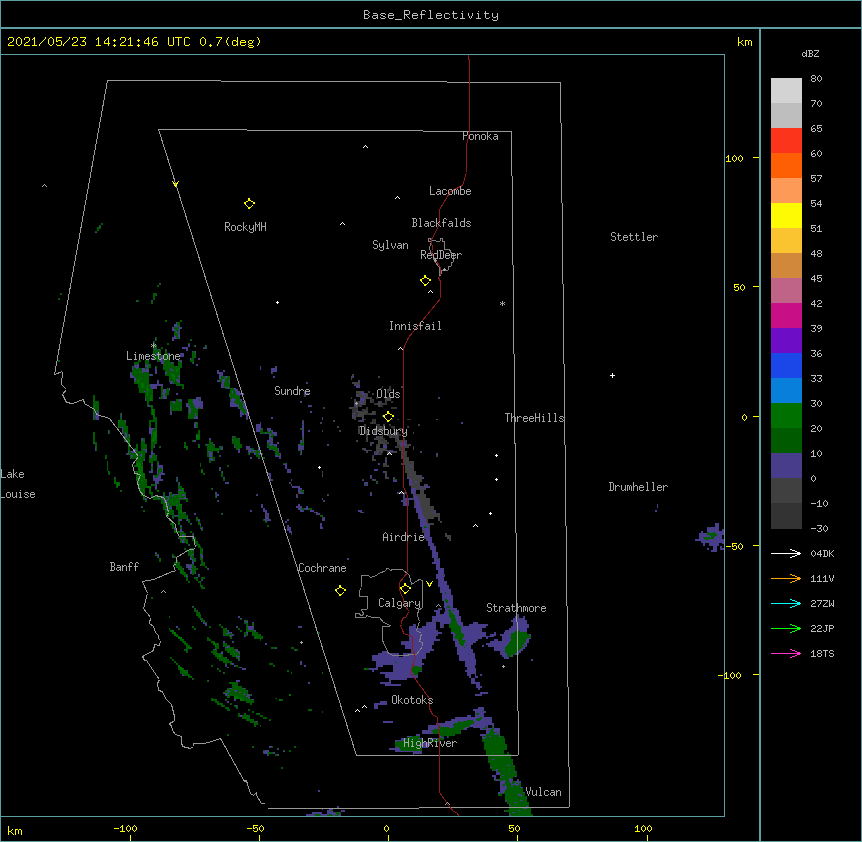862x842 pixels.
Task: Click the Banff town label
Action: 124,567
